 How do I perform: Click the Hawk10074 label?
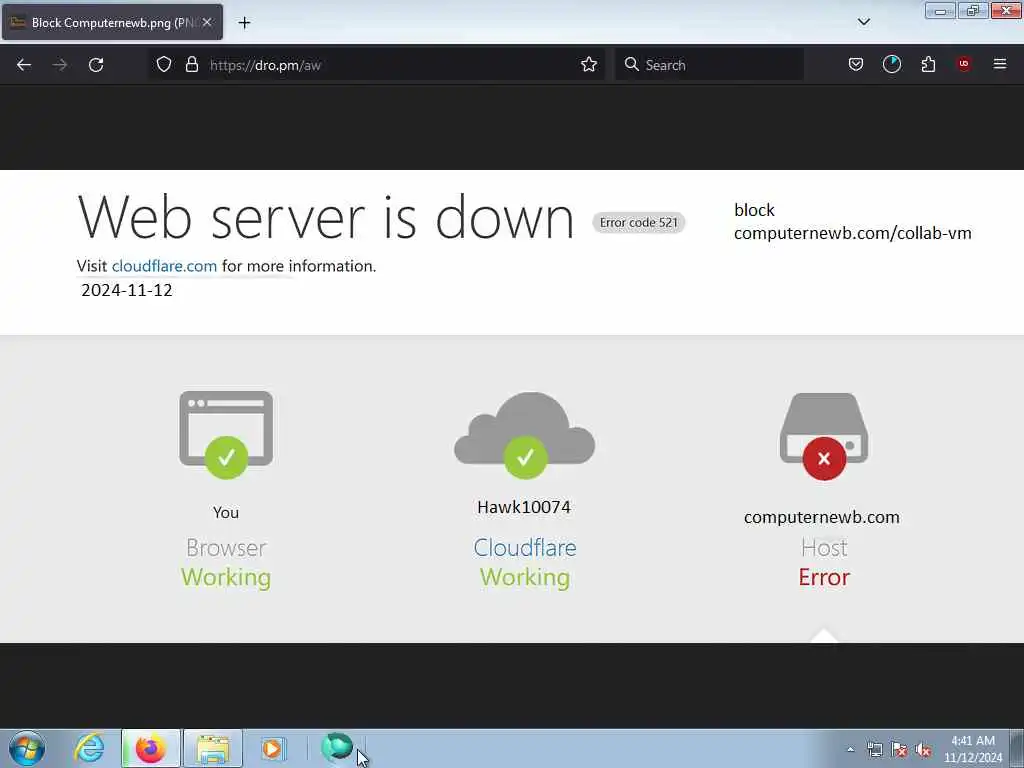[x=524, y=507]
